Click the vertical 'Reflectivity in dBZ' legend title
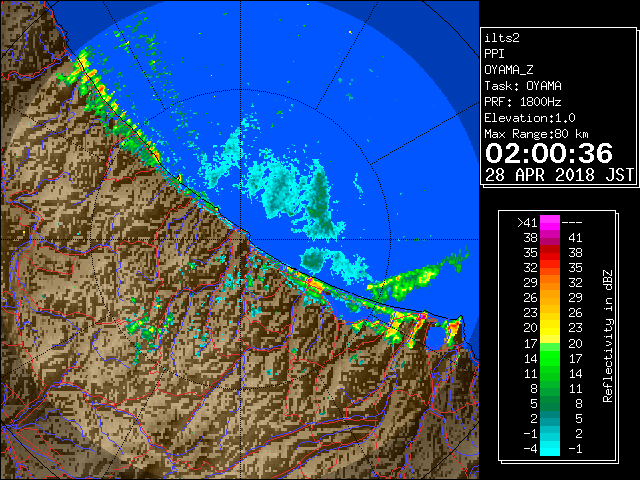The width and height of the screenshot is (640, 480). [x=607, y=336]
